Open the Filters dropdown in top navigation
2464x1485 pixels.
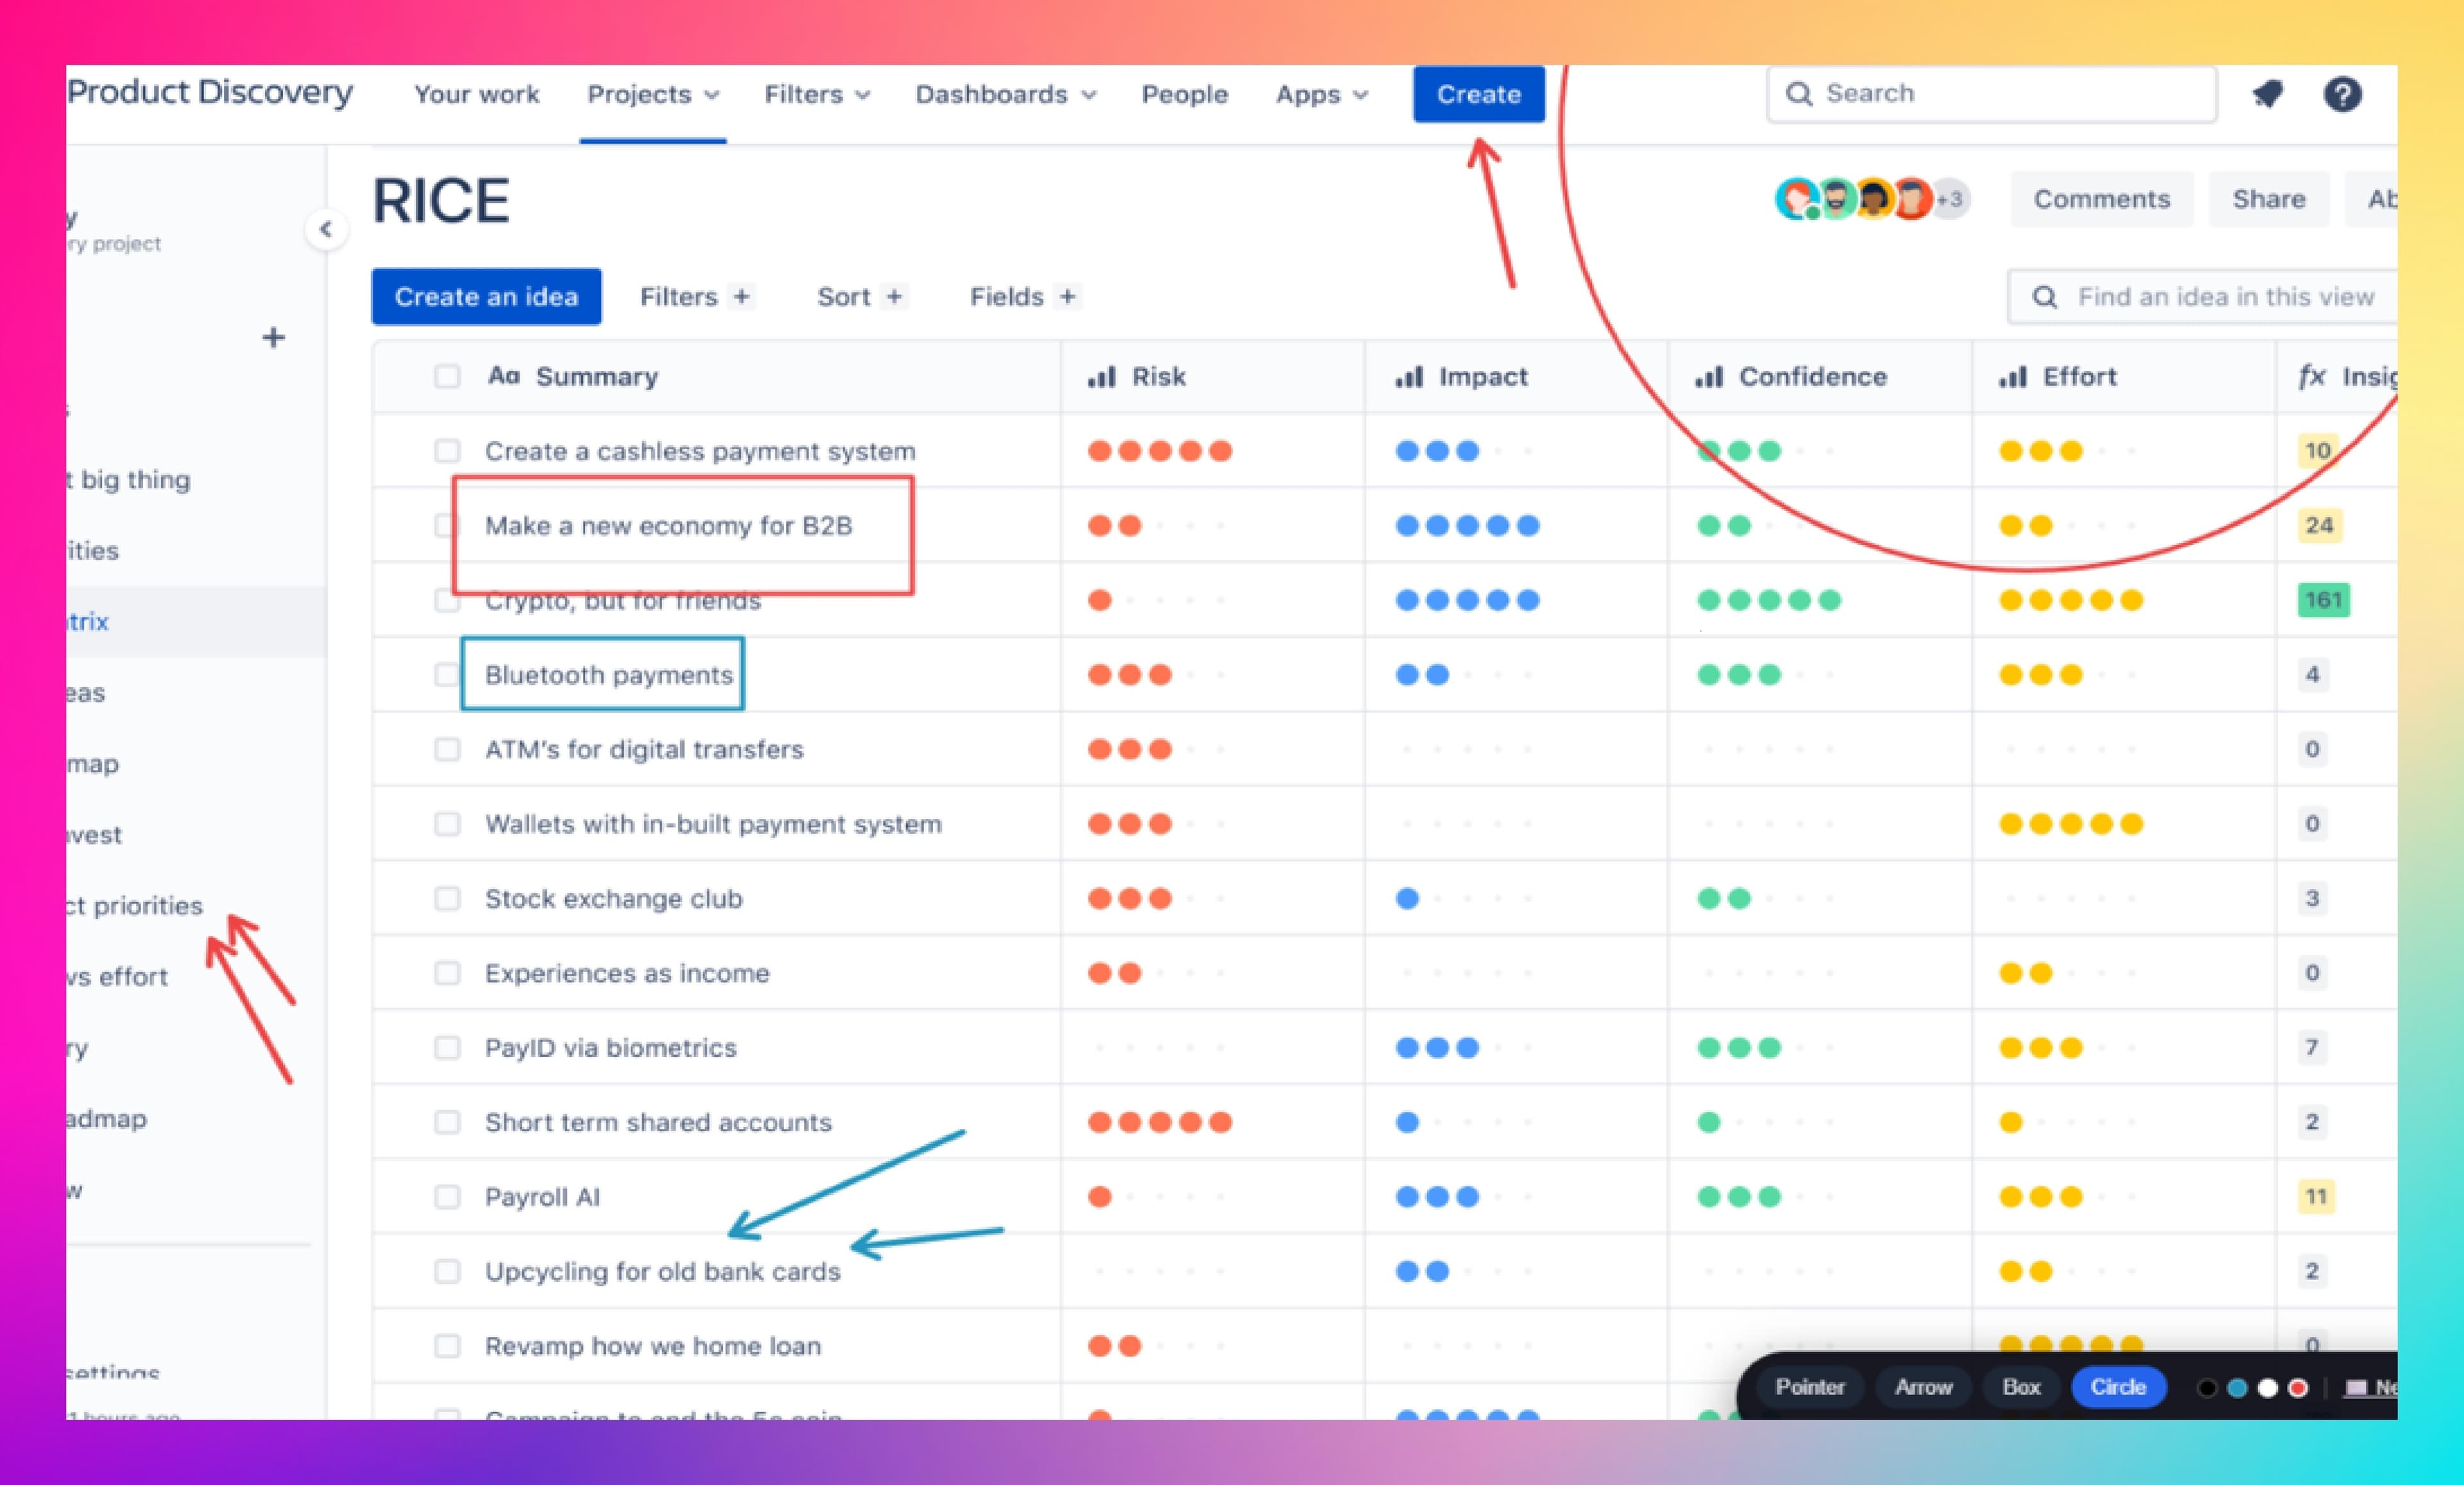pos(817,94)
